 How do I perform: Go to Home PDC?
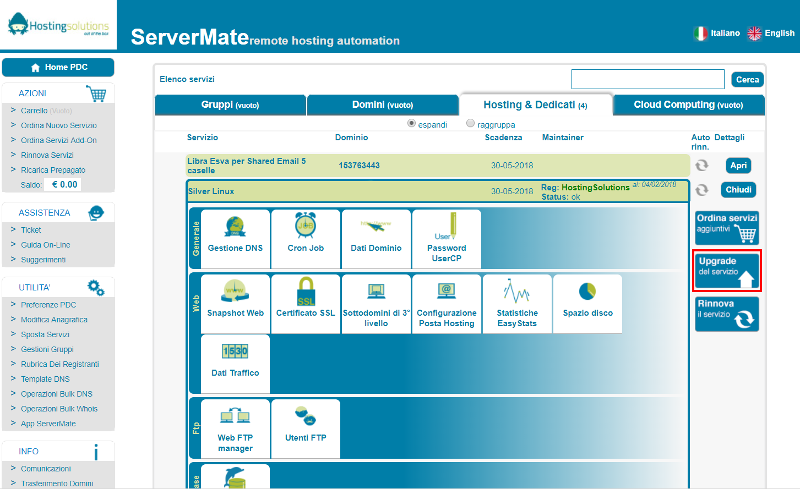pos(58,67)
